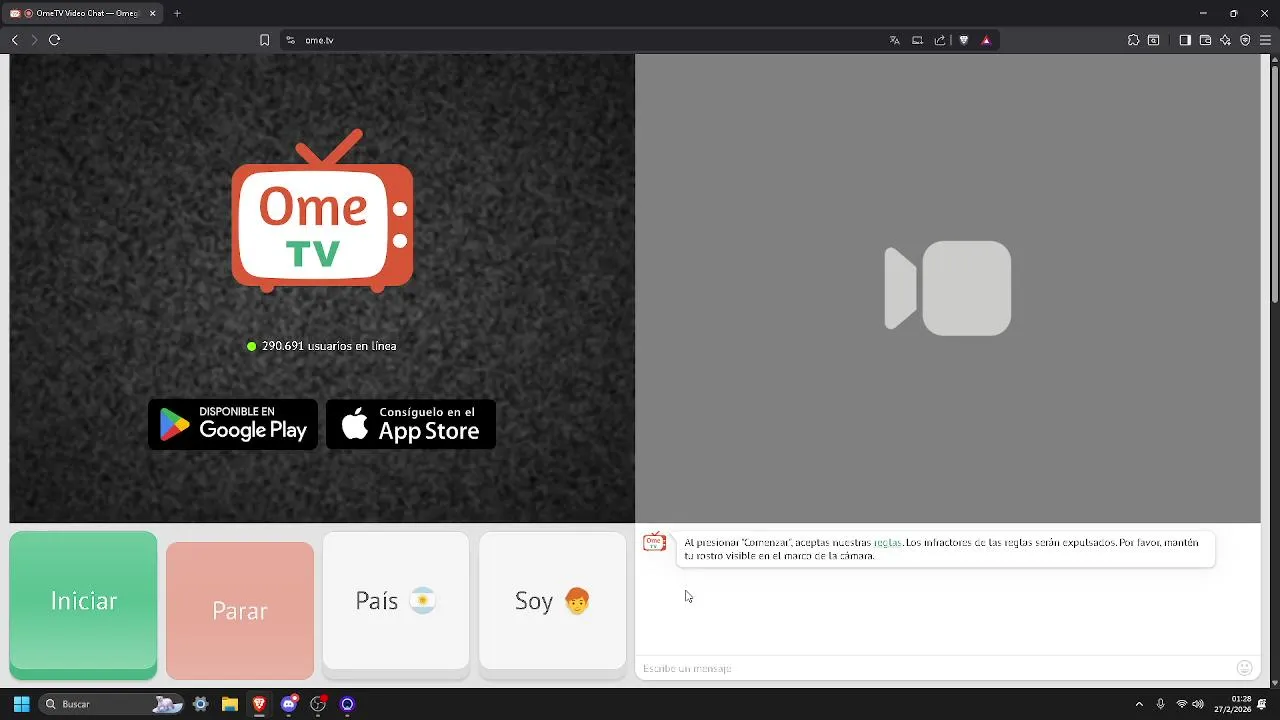Stop the chat with Parar button
The width and height of the screenshot is (1280, 720).
point(240,610)
